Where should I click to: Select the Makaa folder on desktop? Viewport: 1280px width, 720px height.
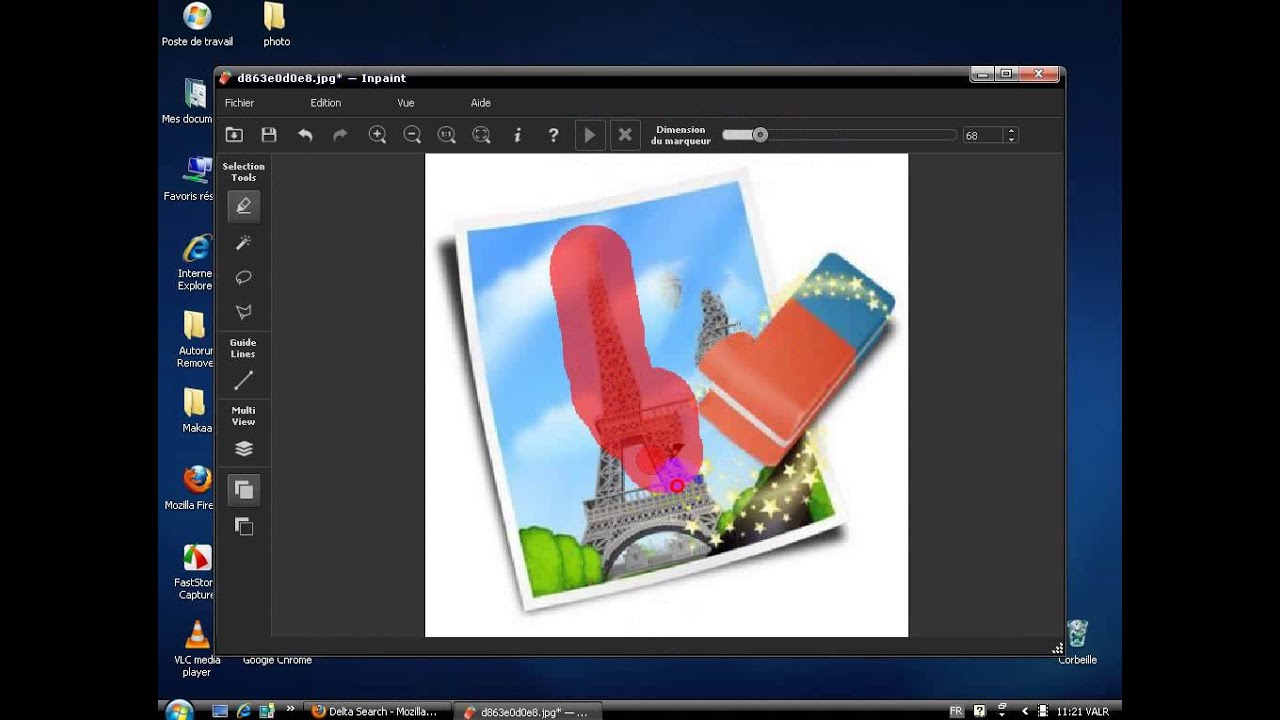[196, 411]
